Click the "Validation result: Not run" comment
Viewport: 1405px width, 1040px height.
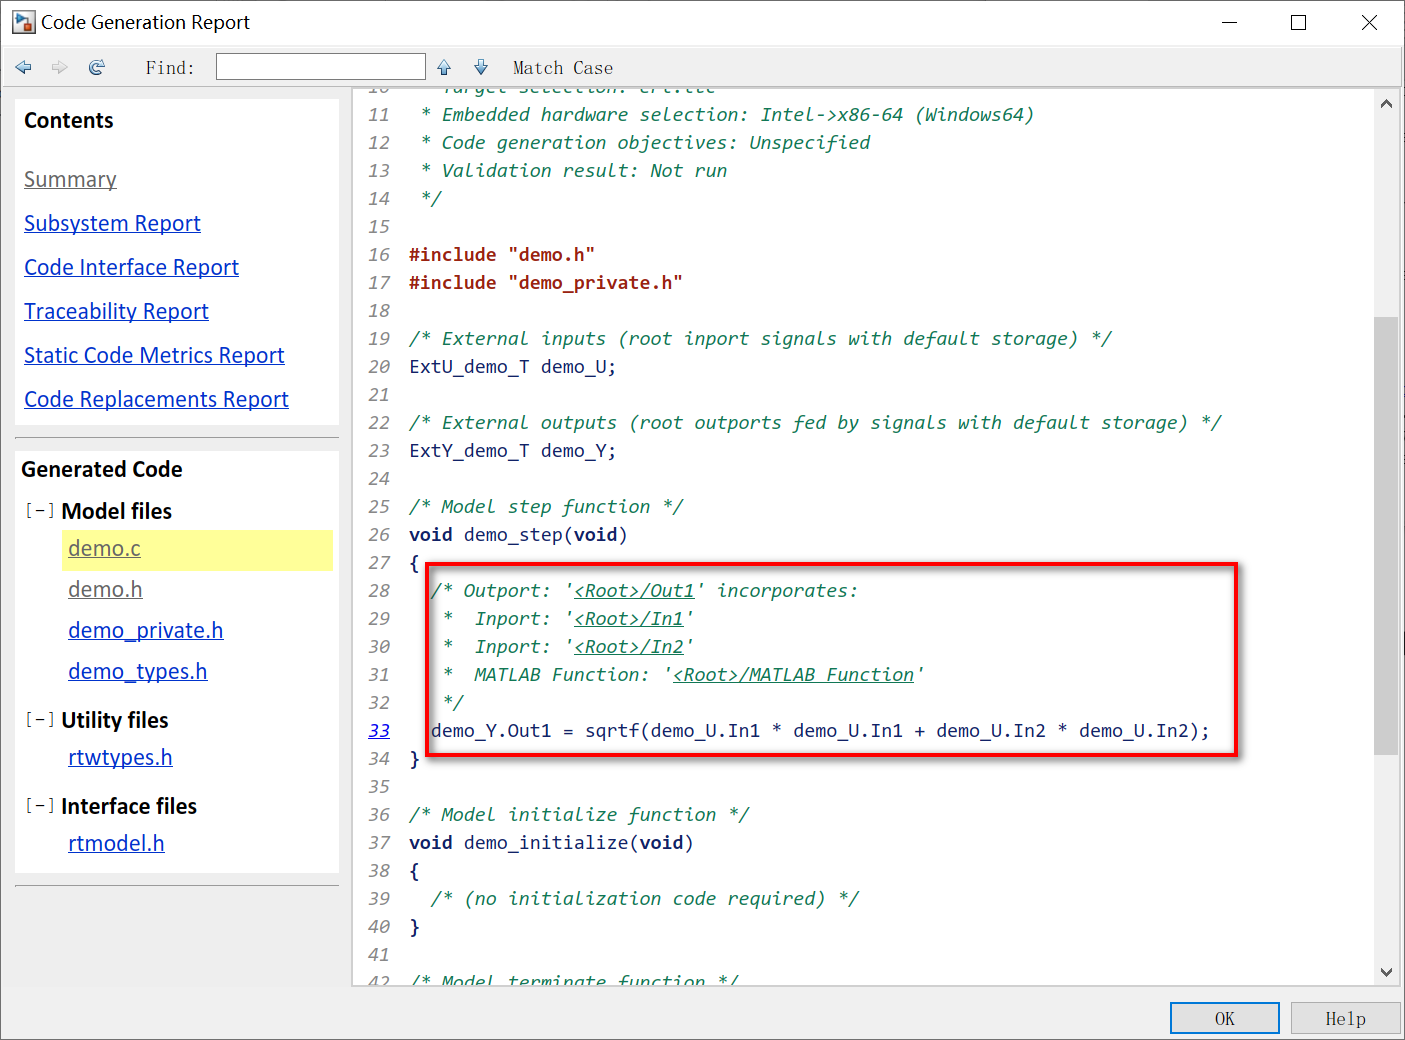pos(574,171)
